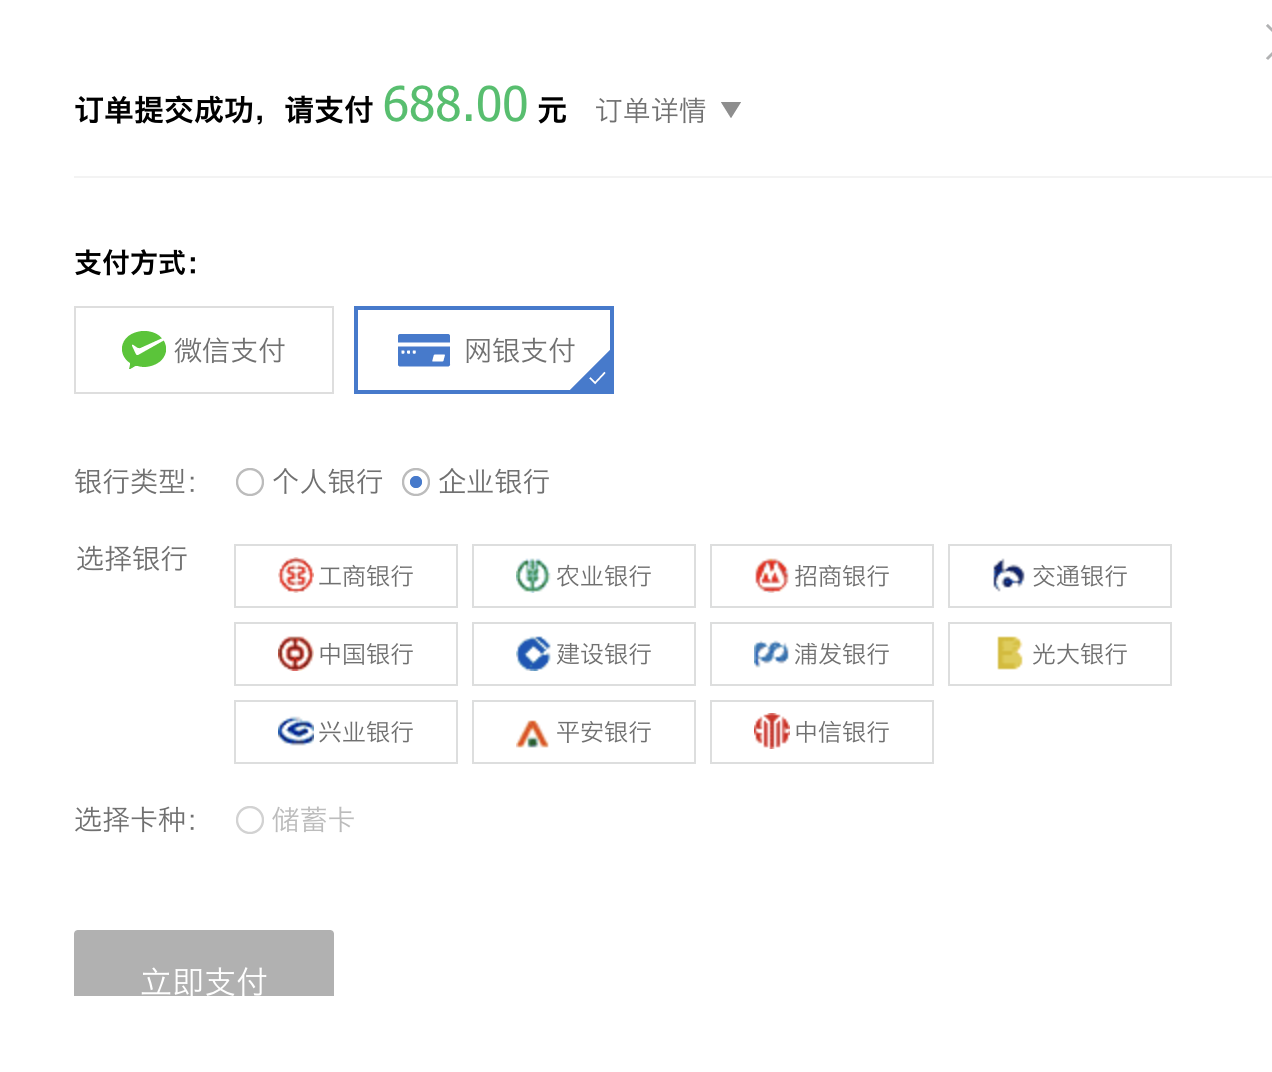Click the 立即支付 pay now button
The height and width of the screenshot is (1072, 1272).
(204, 963)
